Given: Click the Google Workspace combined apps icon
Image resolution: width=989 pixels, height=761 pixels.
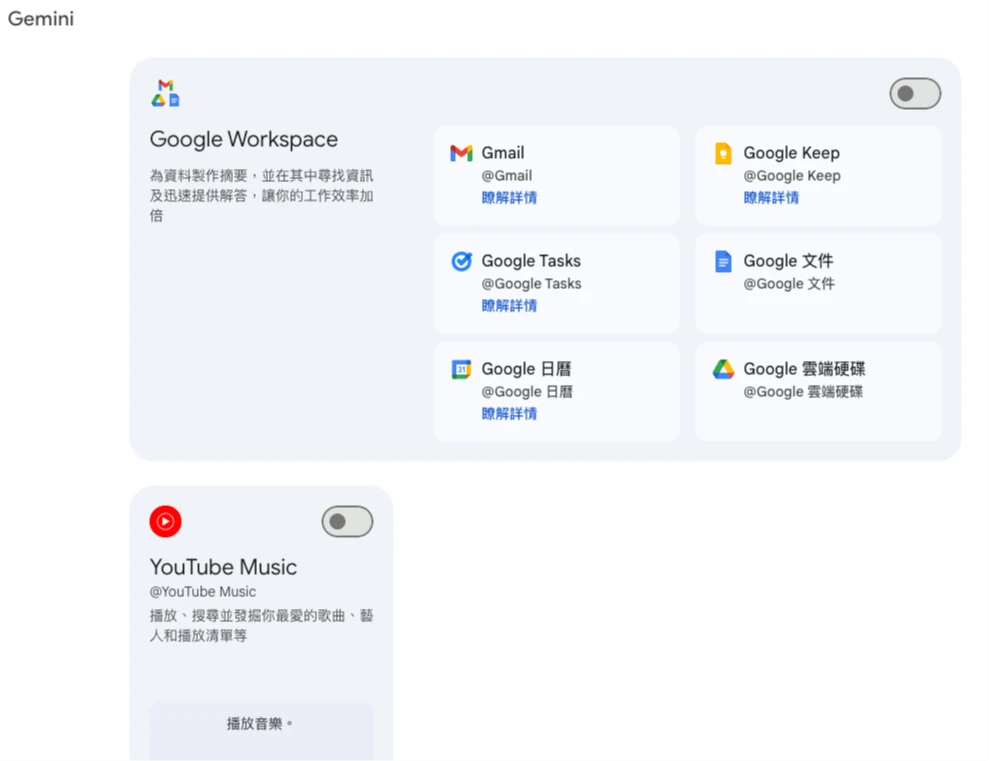Looking at the screenshot, I should 166,93.
